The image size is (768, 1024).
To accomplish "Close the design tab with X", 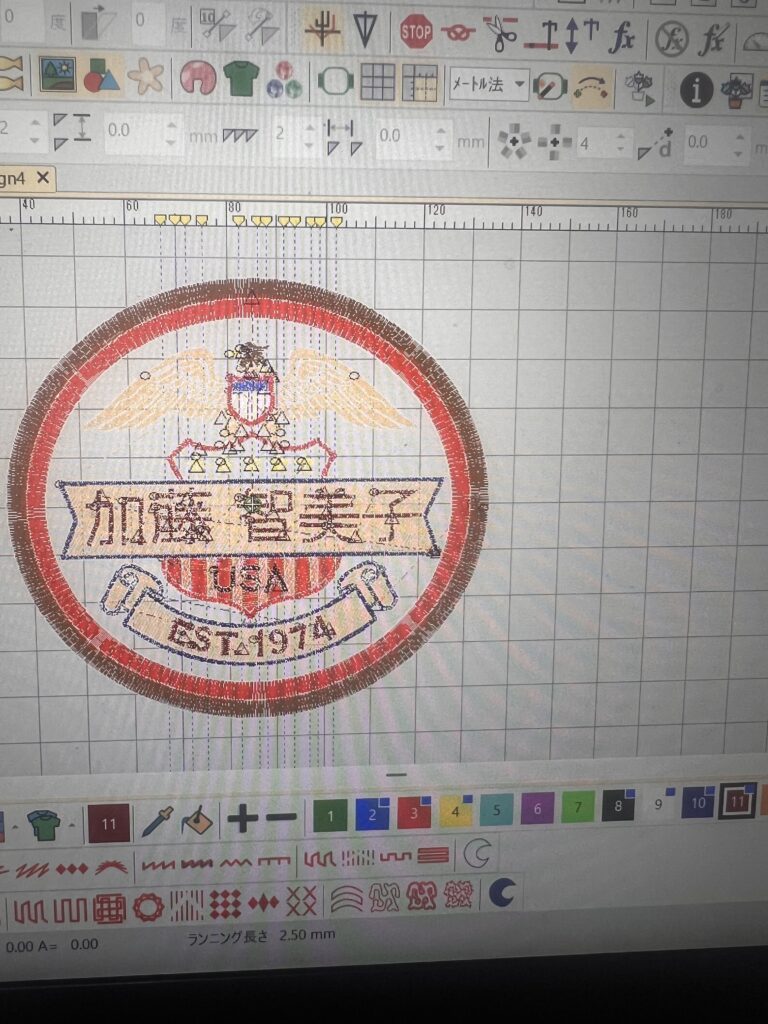I will [42, 177].
